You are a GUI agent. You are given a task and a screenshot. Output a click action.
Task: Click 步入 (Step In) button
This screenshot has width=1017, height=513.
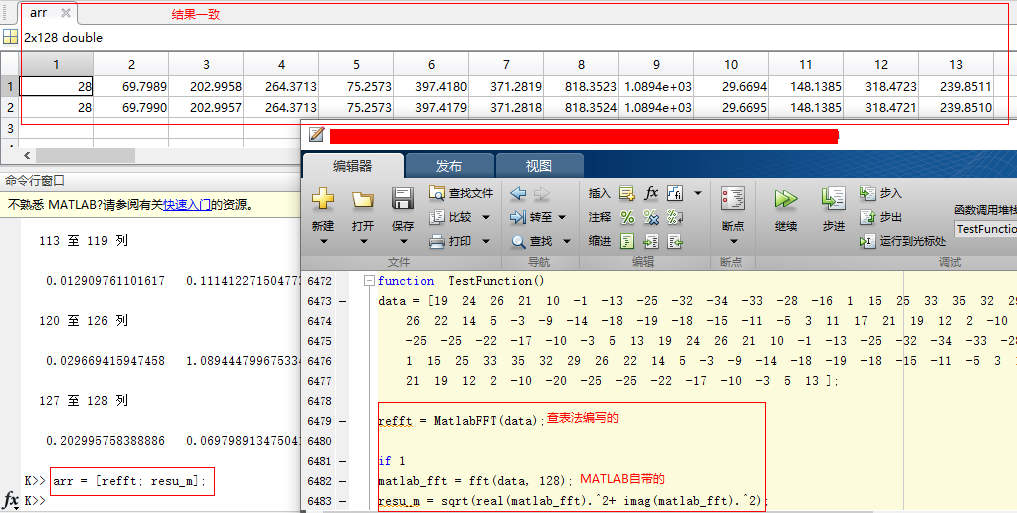[881, 193]
